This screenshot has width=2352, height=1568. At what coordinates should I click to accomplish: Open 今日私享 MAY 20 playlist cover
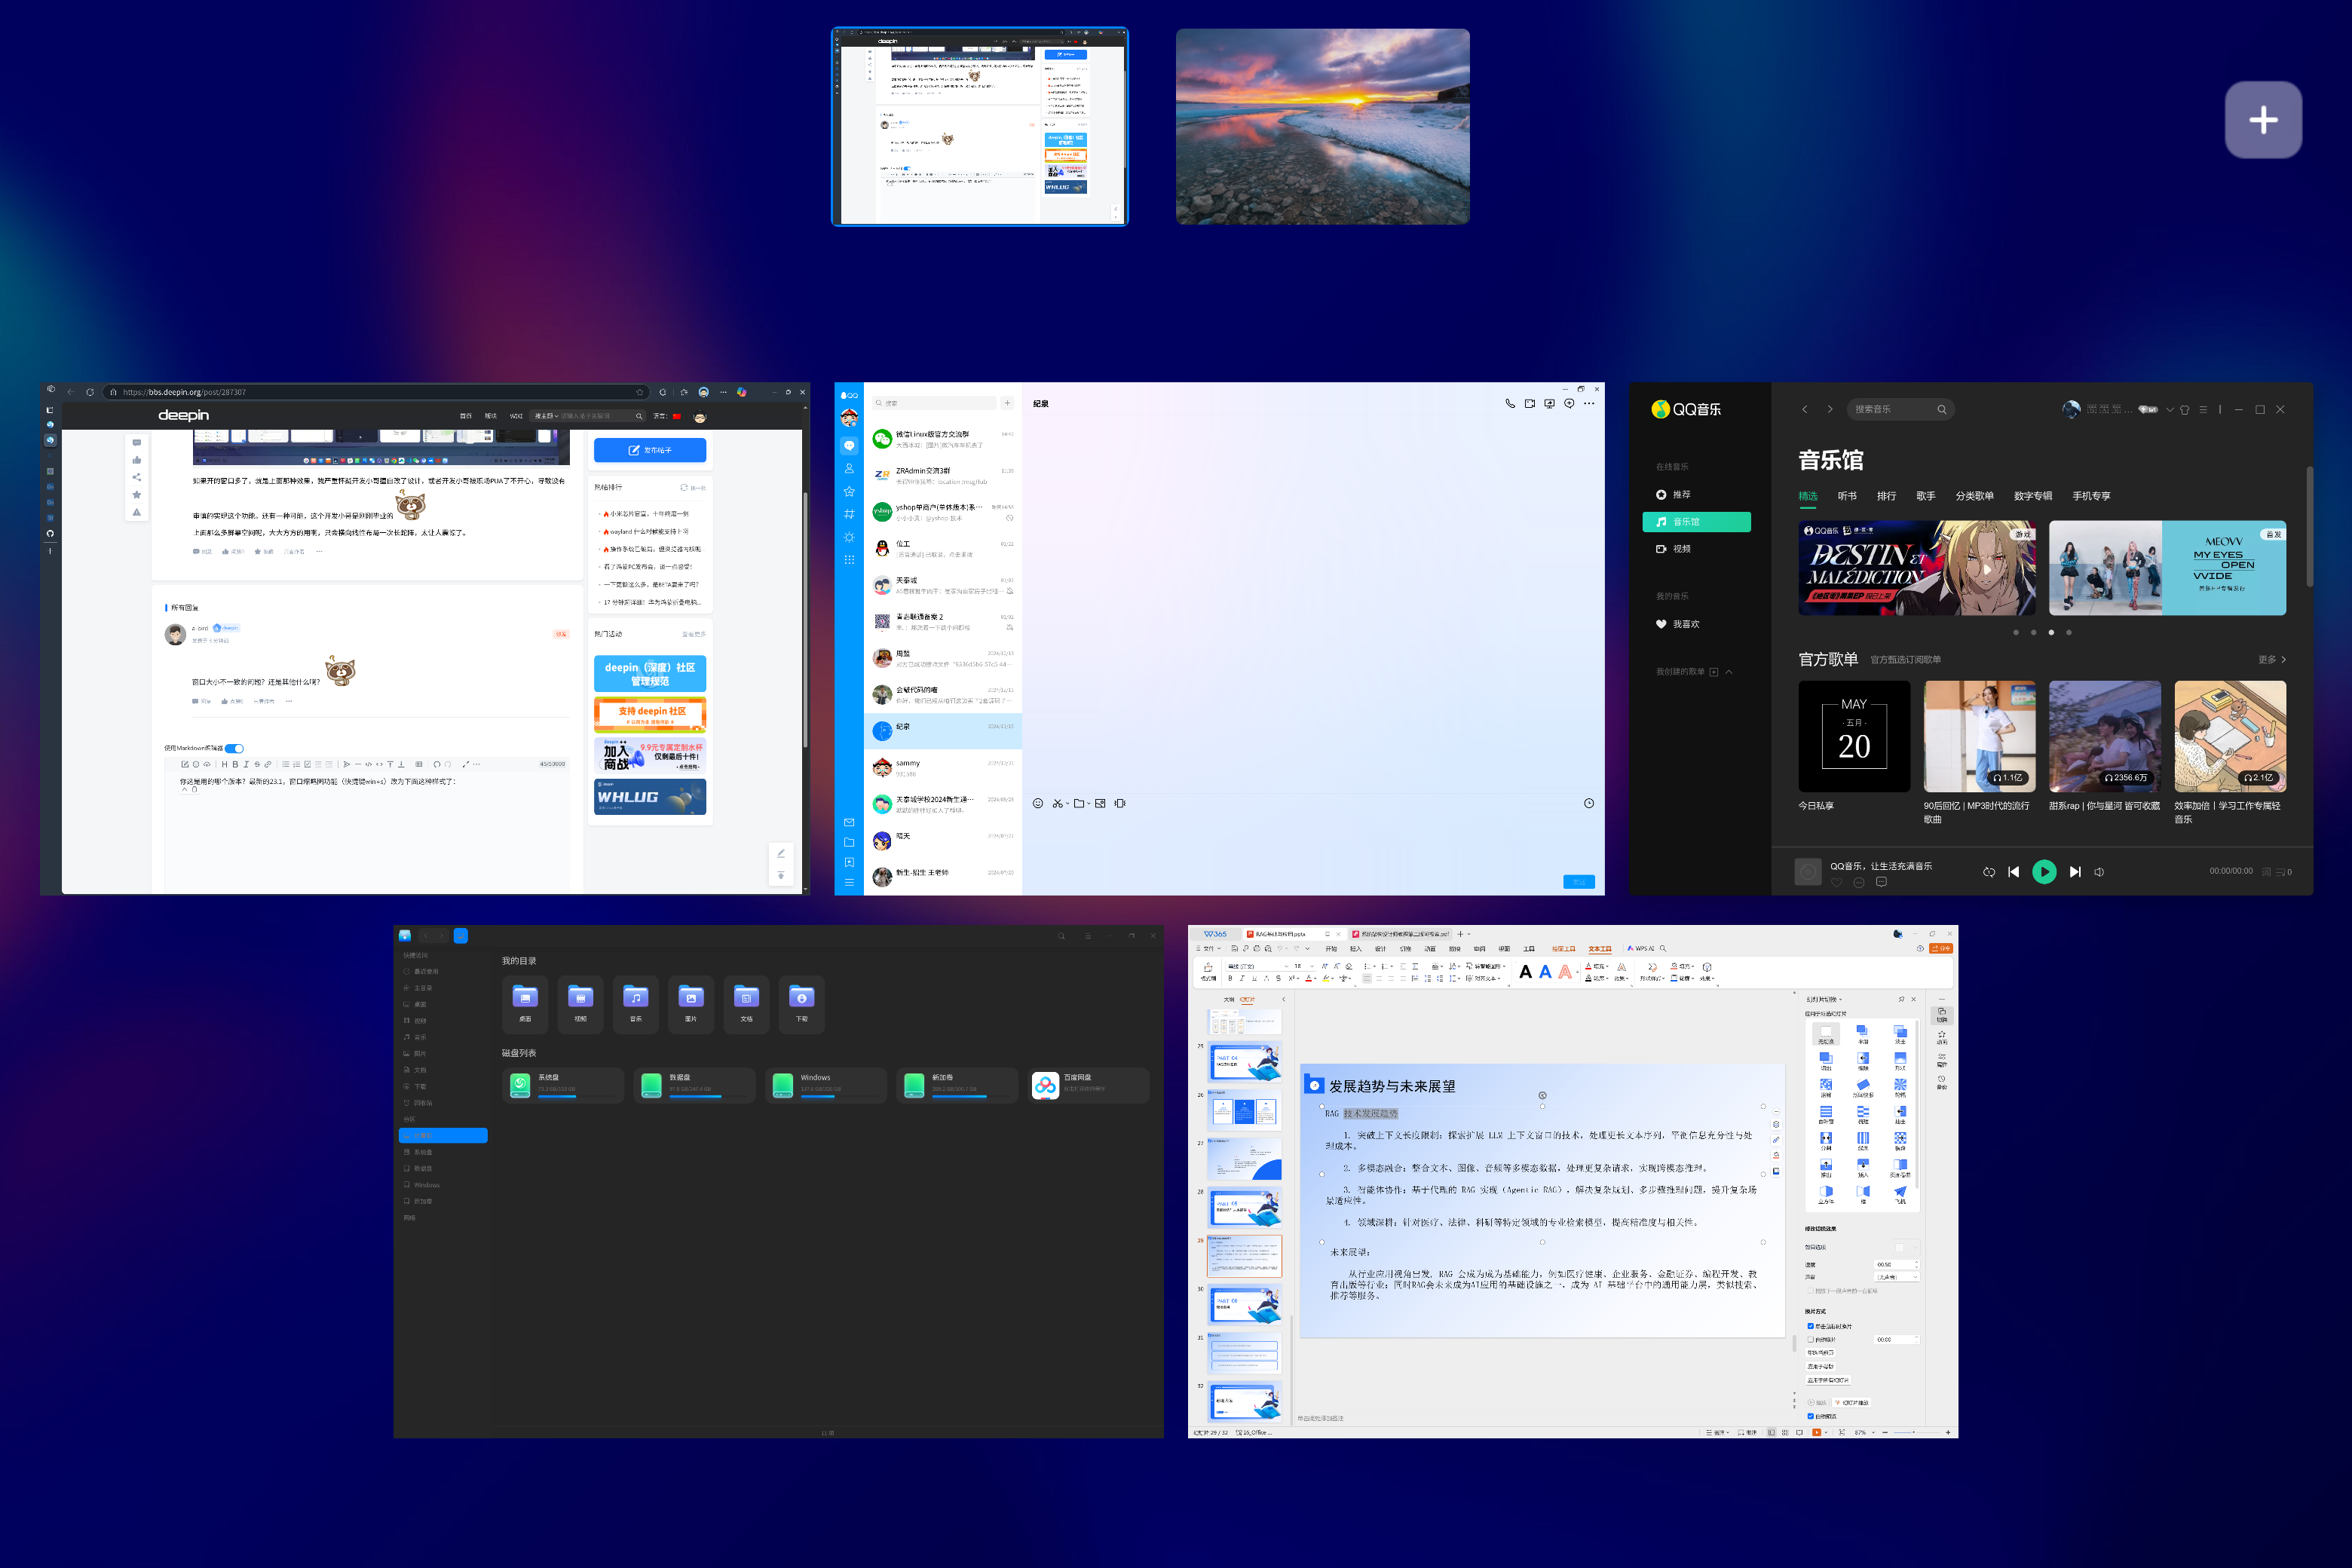[1854, 736]
